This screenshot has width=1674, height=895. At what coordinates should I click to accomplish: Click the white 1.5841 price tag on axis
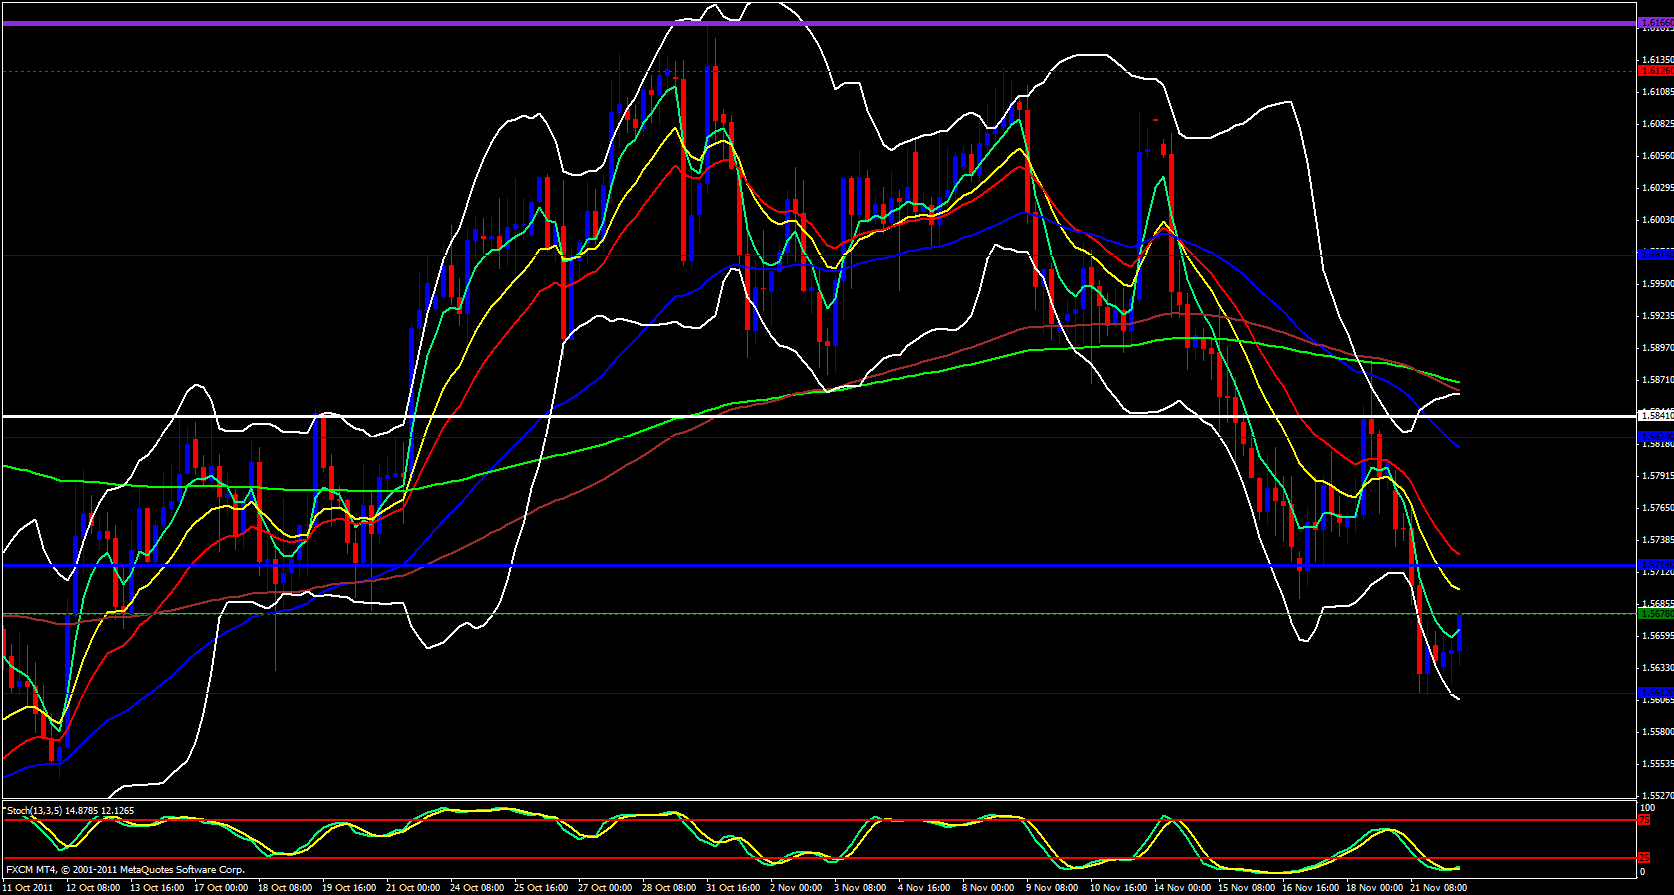point(1655,415)
